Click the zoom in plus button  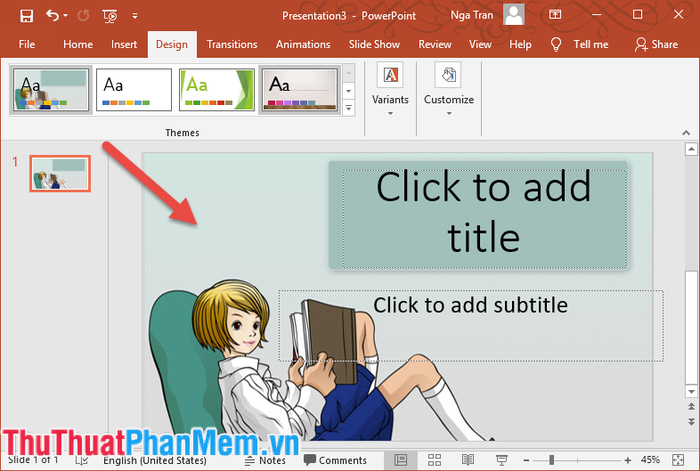tap(628, 460)
